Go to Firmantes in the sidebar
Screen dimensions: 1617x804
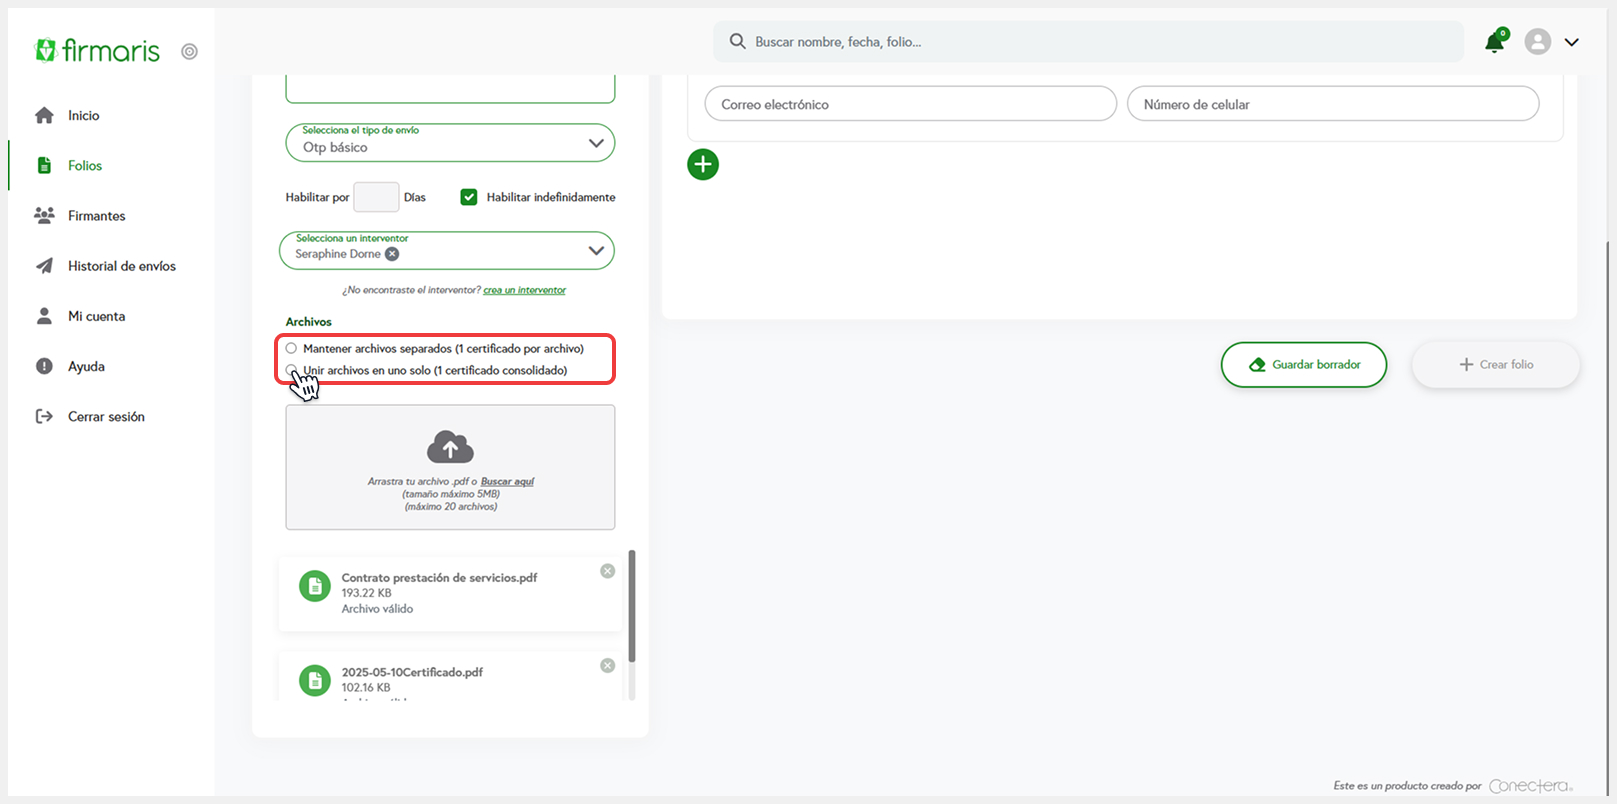pos(96,216)
